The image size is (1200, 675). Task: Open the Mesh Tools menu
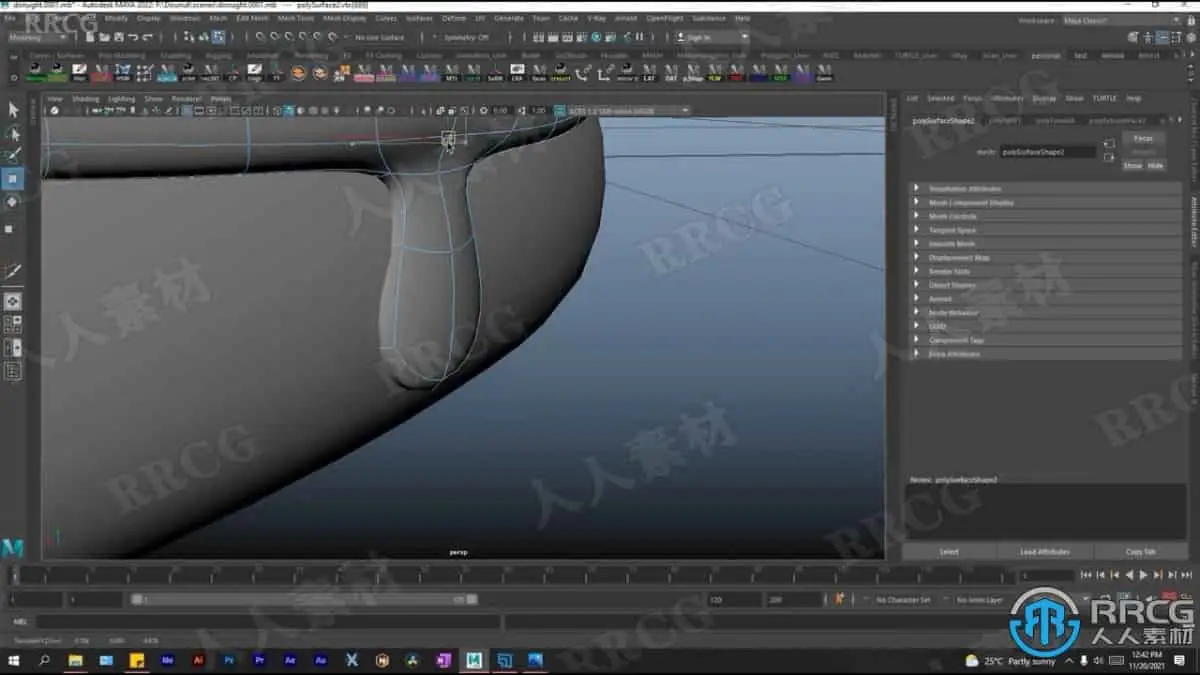coord(295,18)
